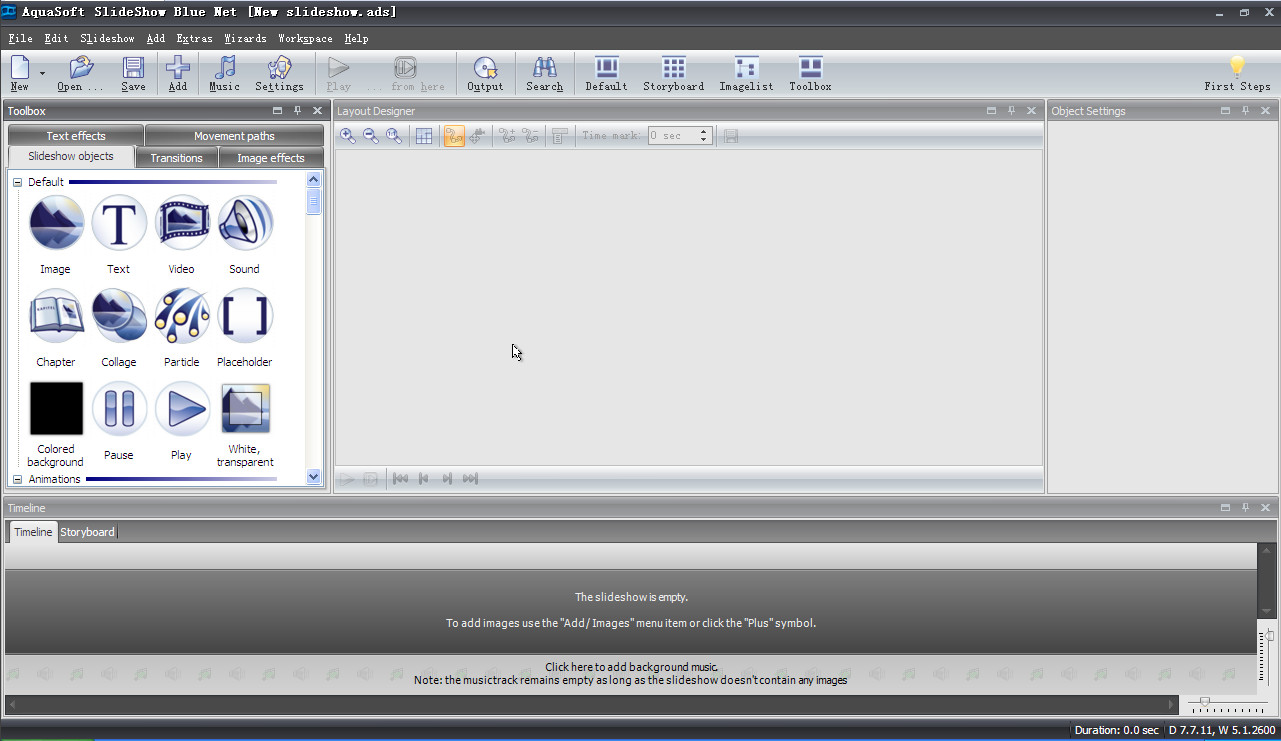
Task: Collapse the Animations group in Toolbox
Action: pos(17,479)
